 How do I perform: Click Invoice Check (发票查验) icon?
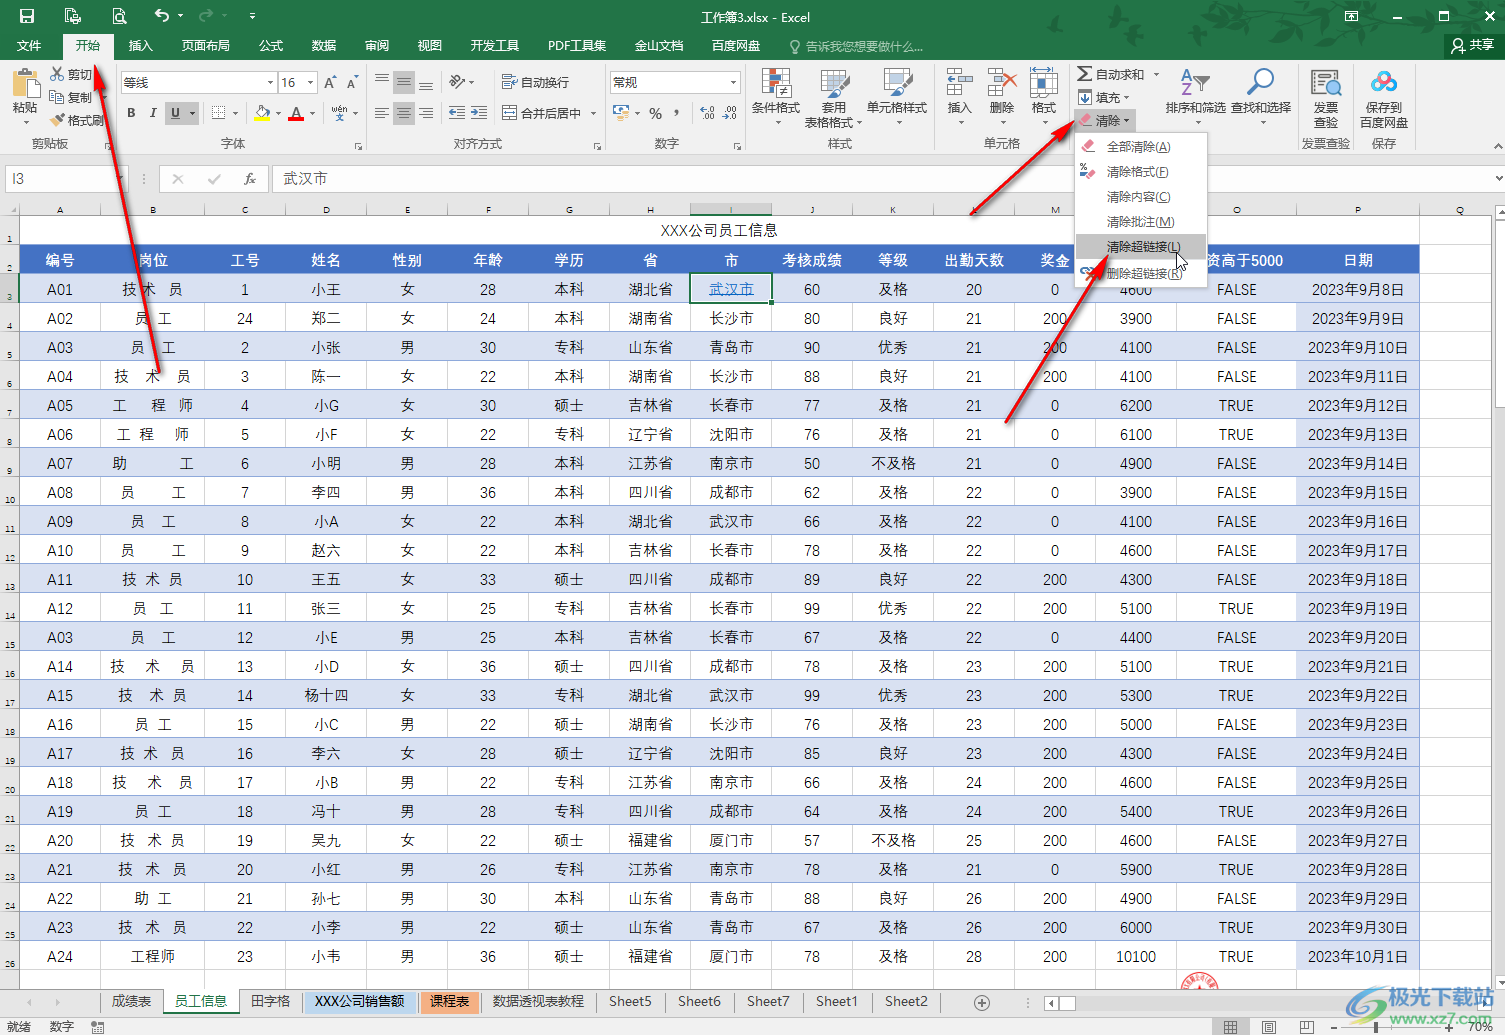[1326, 83]
